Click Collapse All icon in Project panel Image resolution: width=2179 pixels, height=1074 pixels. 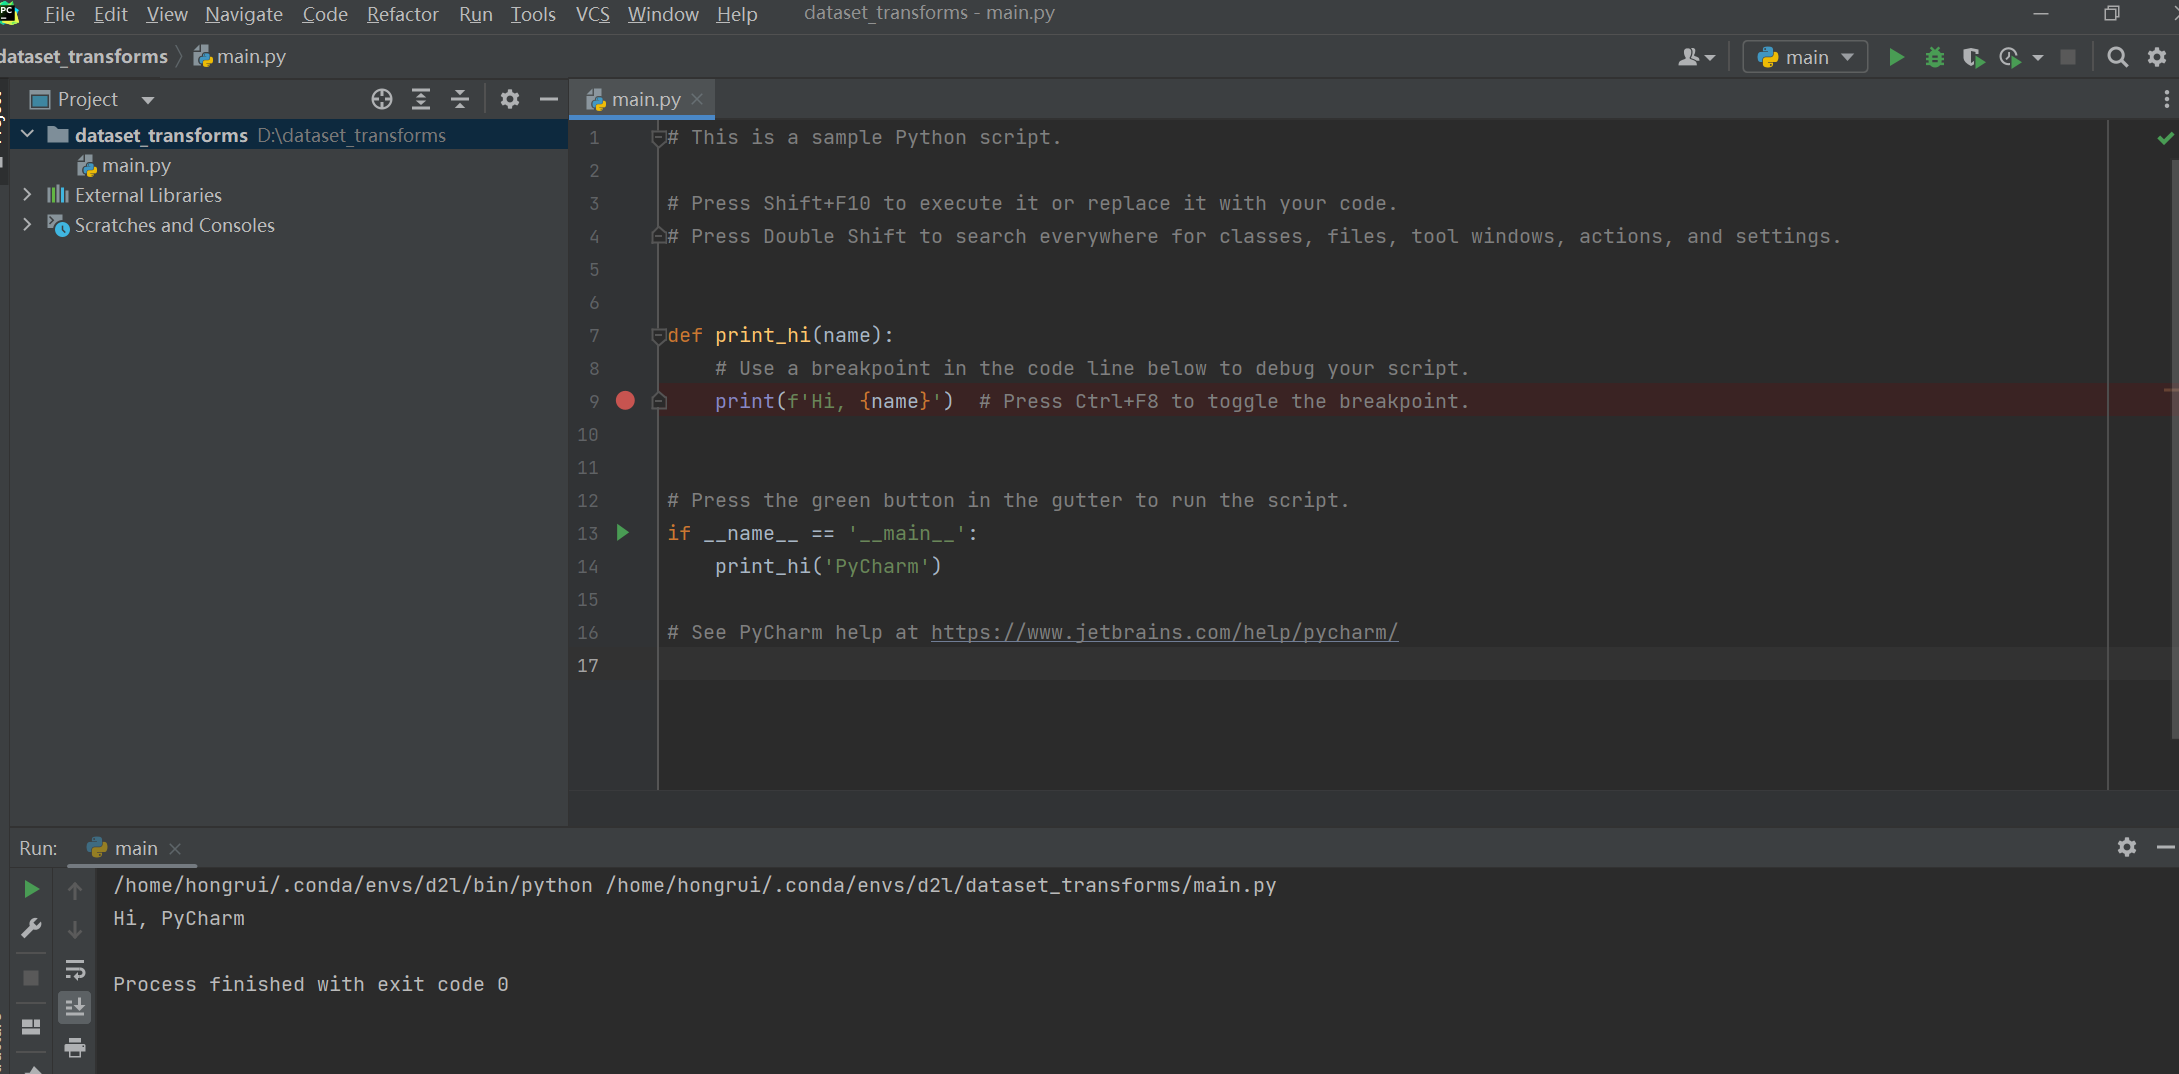click(x=460, y=99)
